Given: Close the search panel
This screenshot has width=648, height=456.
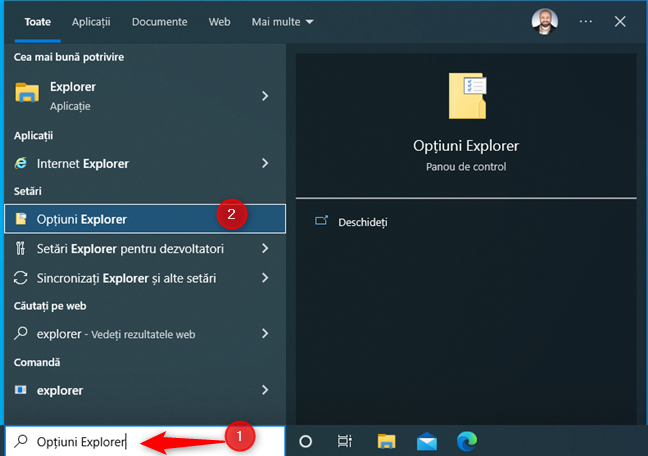Looking at the screenshot, I should (x=620, y=21).
